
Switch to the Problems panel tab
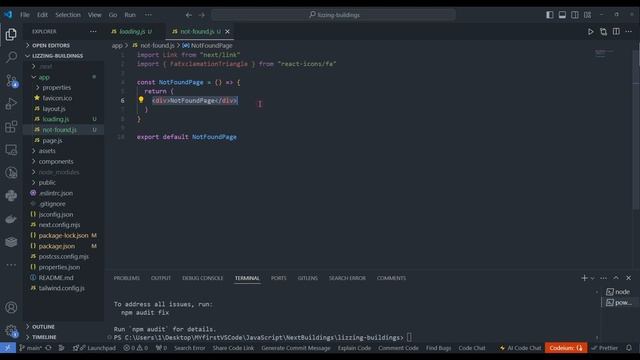127,278
